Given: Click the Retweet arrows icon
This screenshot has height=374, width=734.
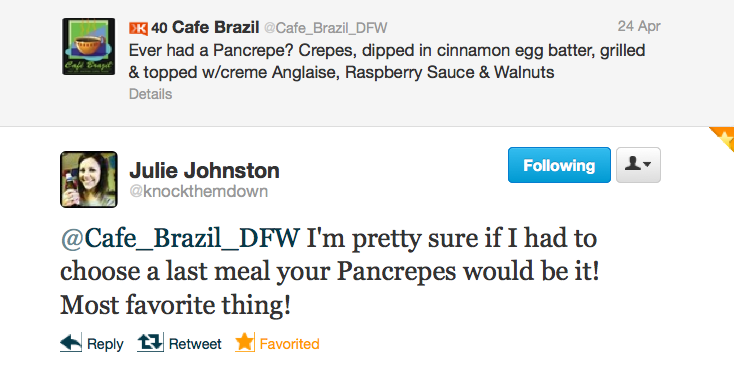Looking at the screenshot, I should point(150,343).
